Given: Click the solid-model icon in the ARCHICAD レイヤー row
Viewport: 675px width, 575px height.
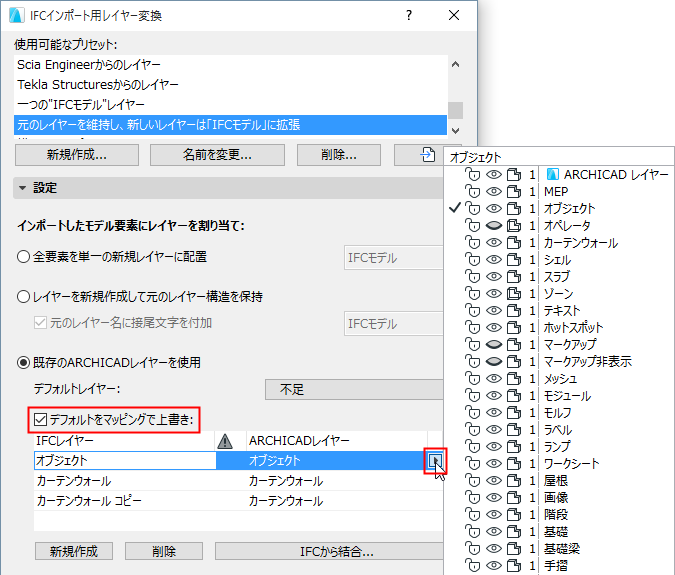Looking at the screenshot, I should pyautogui.click(x=513, y=174).
